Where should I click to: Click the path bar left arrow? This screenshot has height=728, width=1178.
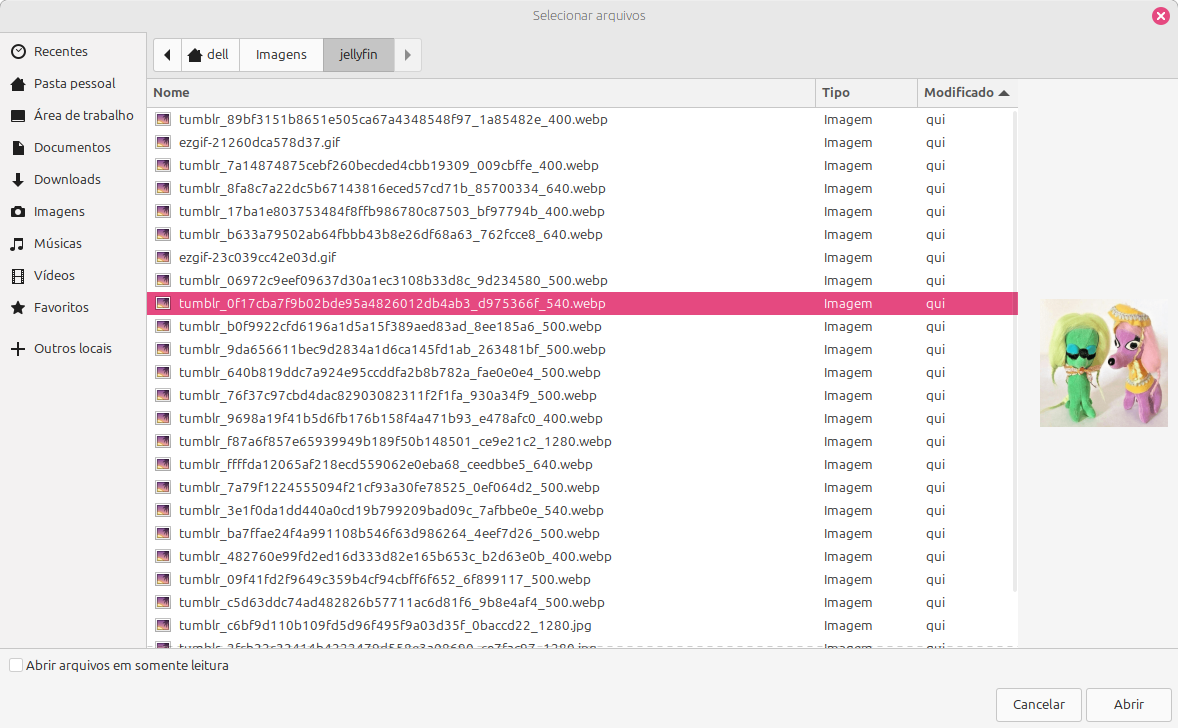(167, 55)
